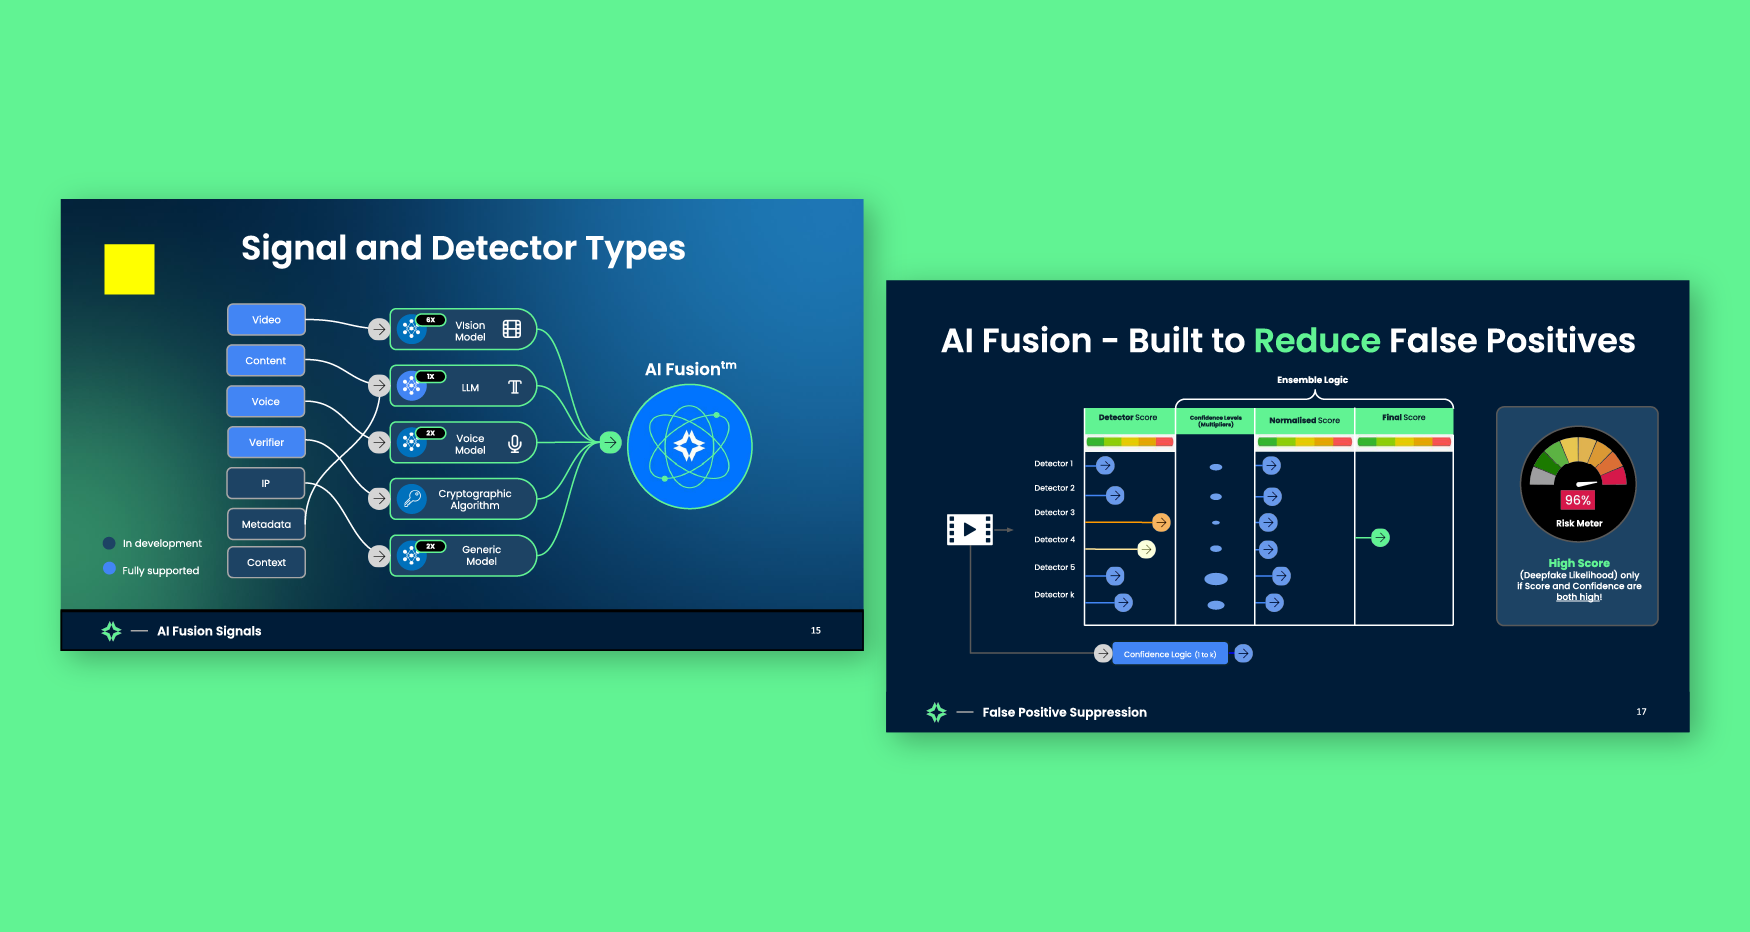Click the green arrow feeding AI Fusion

610,442
